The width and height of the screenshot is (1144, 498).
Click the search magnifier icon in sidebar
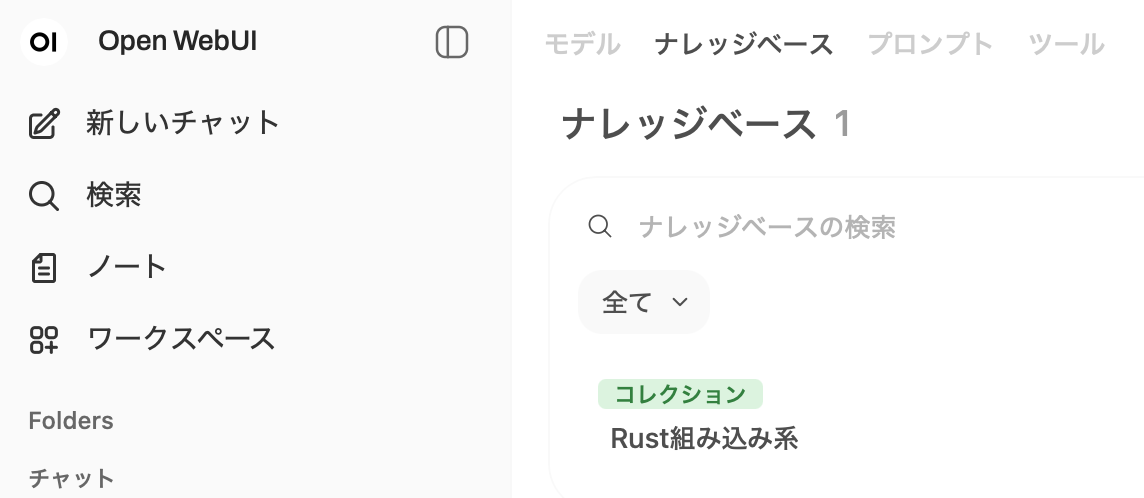[x=44, y=196]
